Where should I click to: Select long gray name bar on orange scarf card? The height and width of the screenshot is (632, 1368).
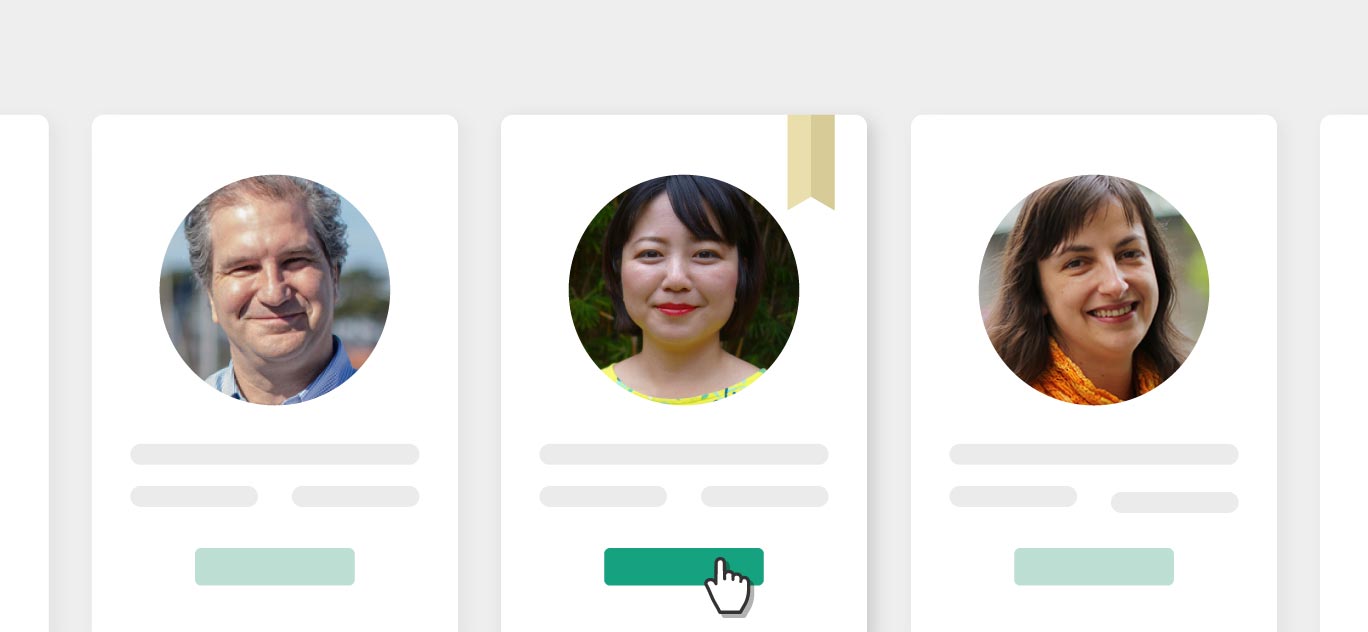coord(1094,454)
